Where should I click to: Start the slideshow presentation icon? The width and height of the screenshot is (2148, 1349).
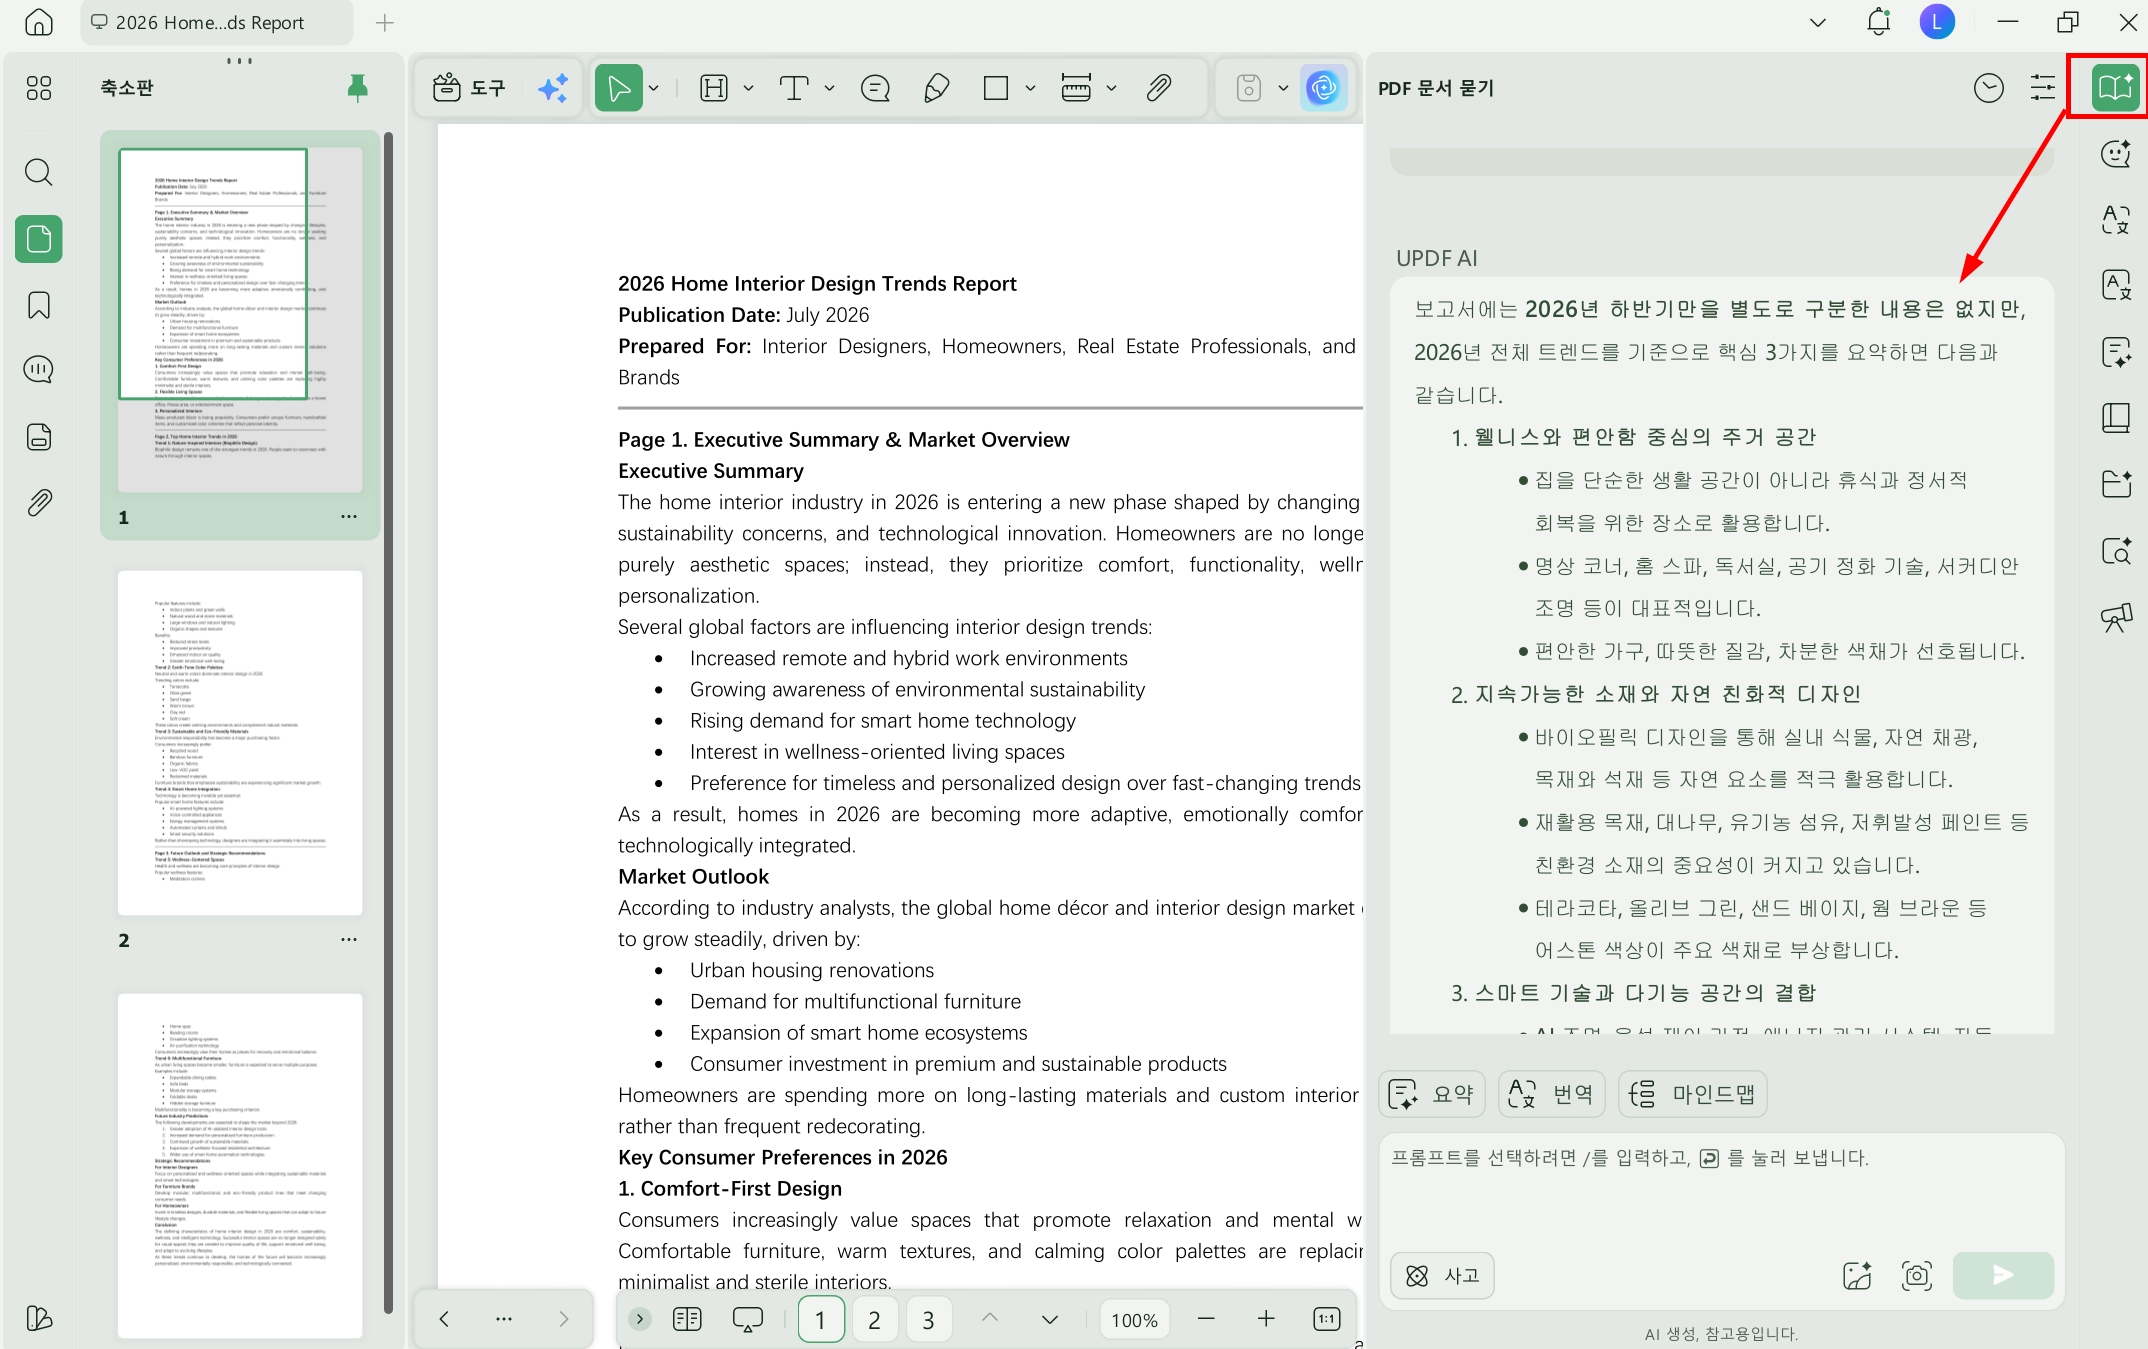747,1320
